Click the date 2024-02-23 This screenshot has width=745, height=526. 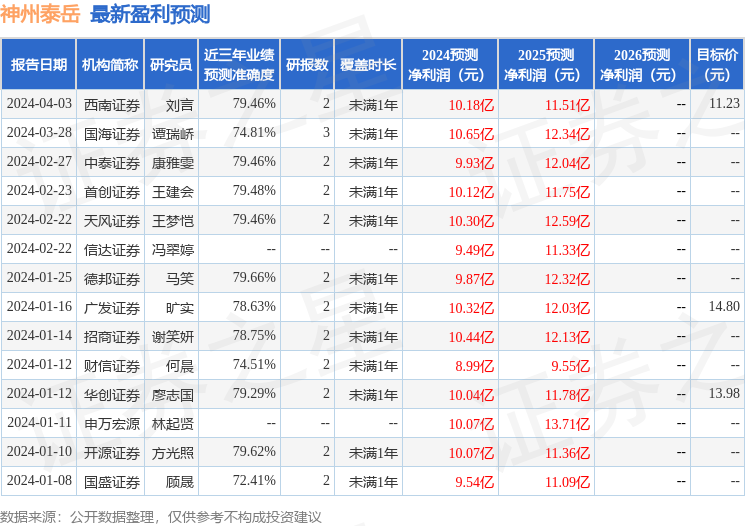click(x=39, y=191)
